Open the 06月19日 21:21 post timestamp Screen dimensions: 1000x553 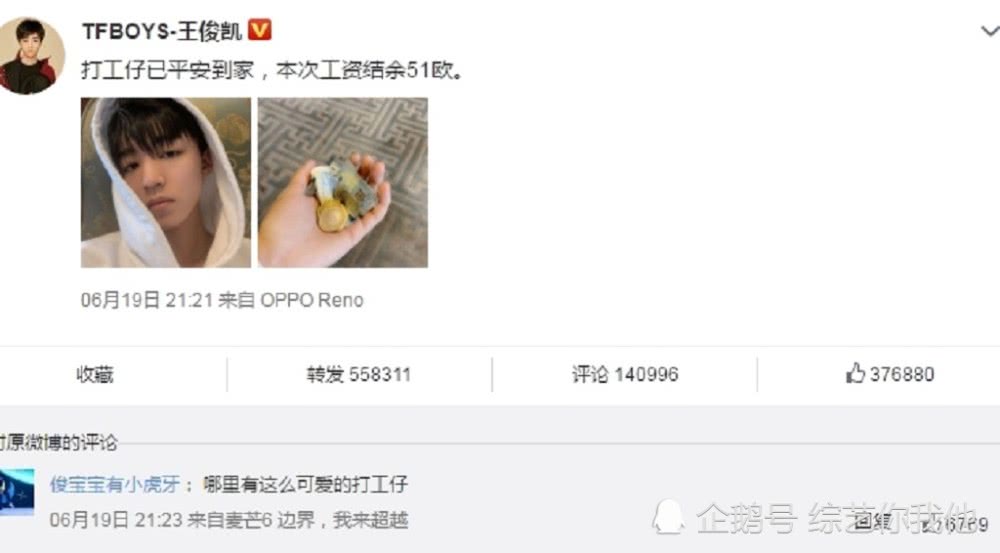pyautogui.click(x=147, y=300)
